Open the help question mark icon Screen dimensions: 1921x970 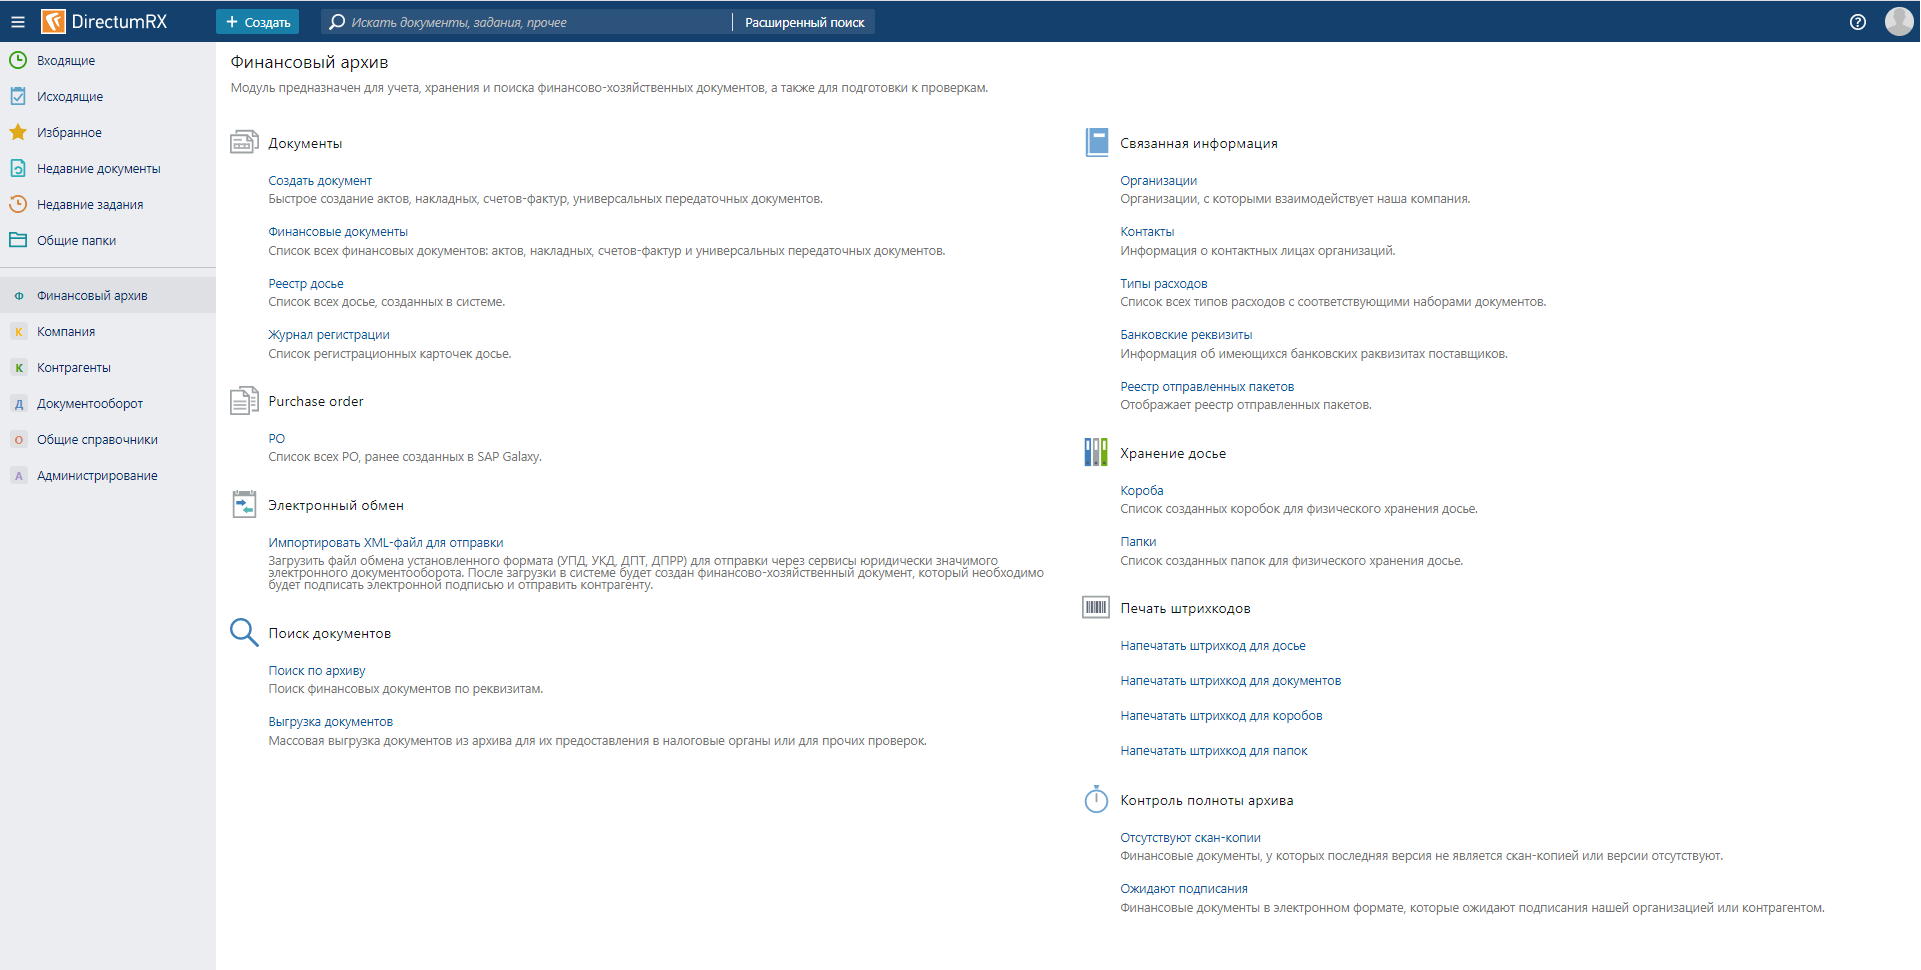click(1858, 22)
